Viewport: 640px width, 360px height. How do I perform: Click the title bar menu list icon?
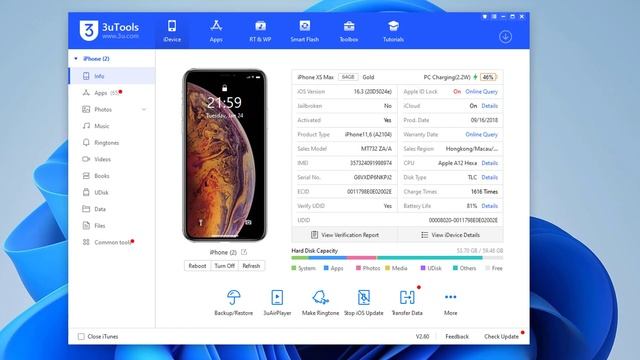tap(494, 17)
